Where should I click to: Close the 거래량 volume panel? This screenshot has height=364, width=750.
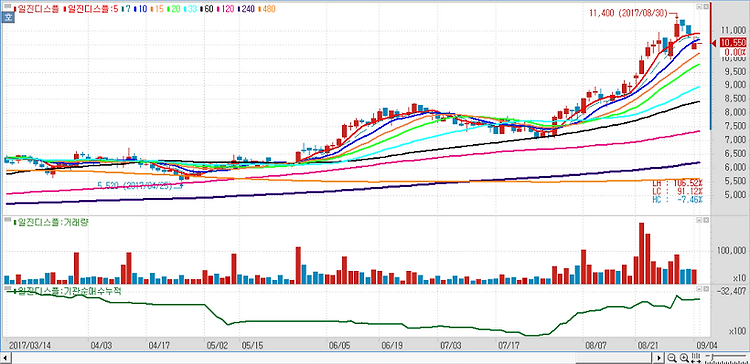click(x=706, y=220)
